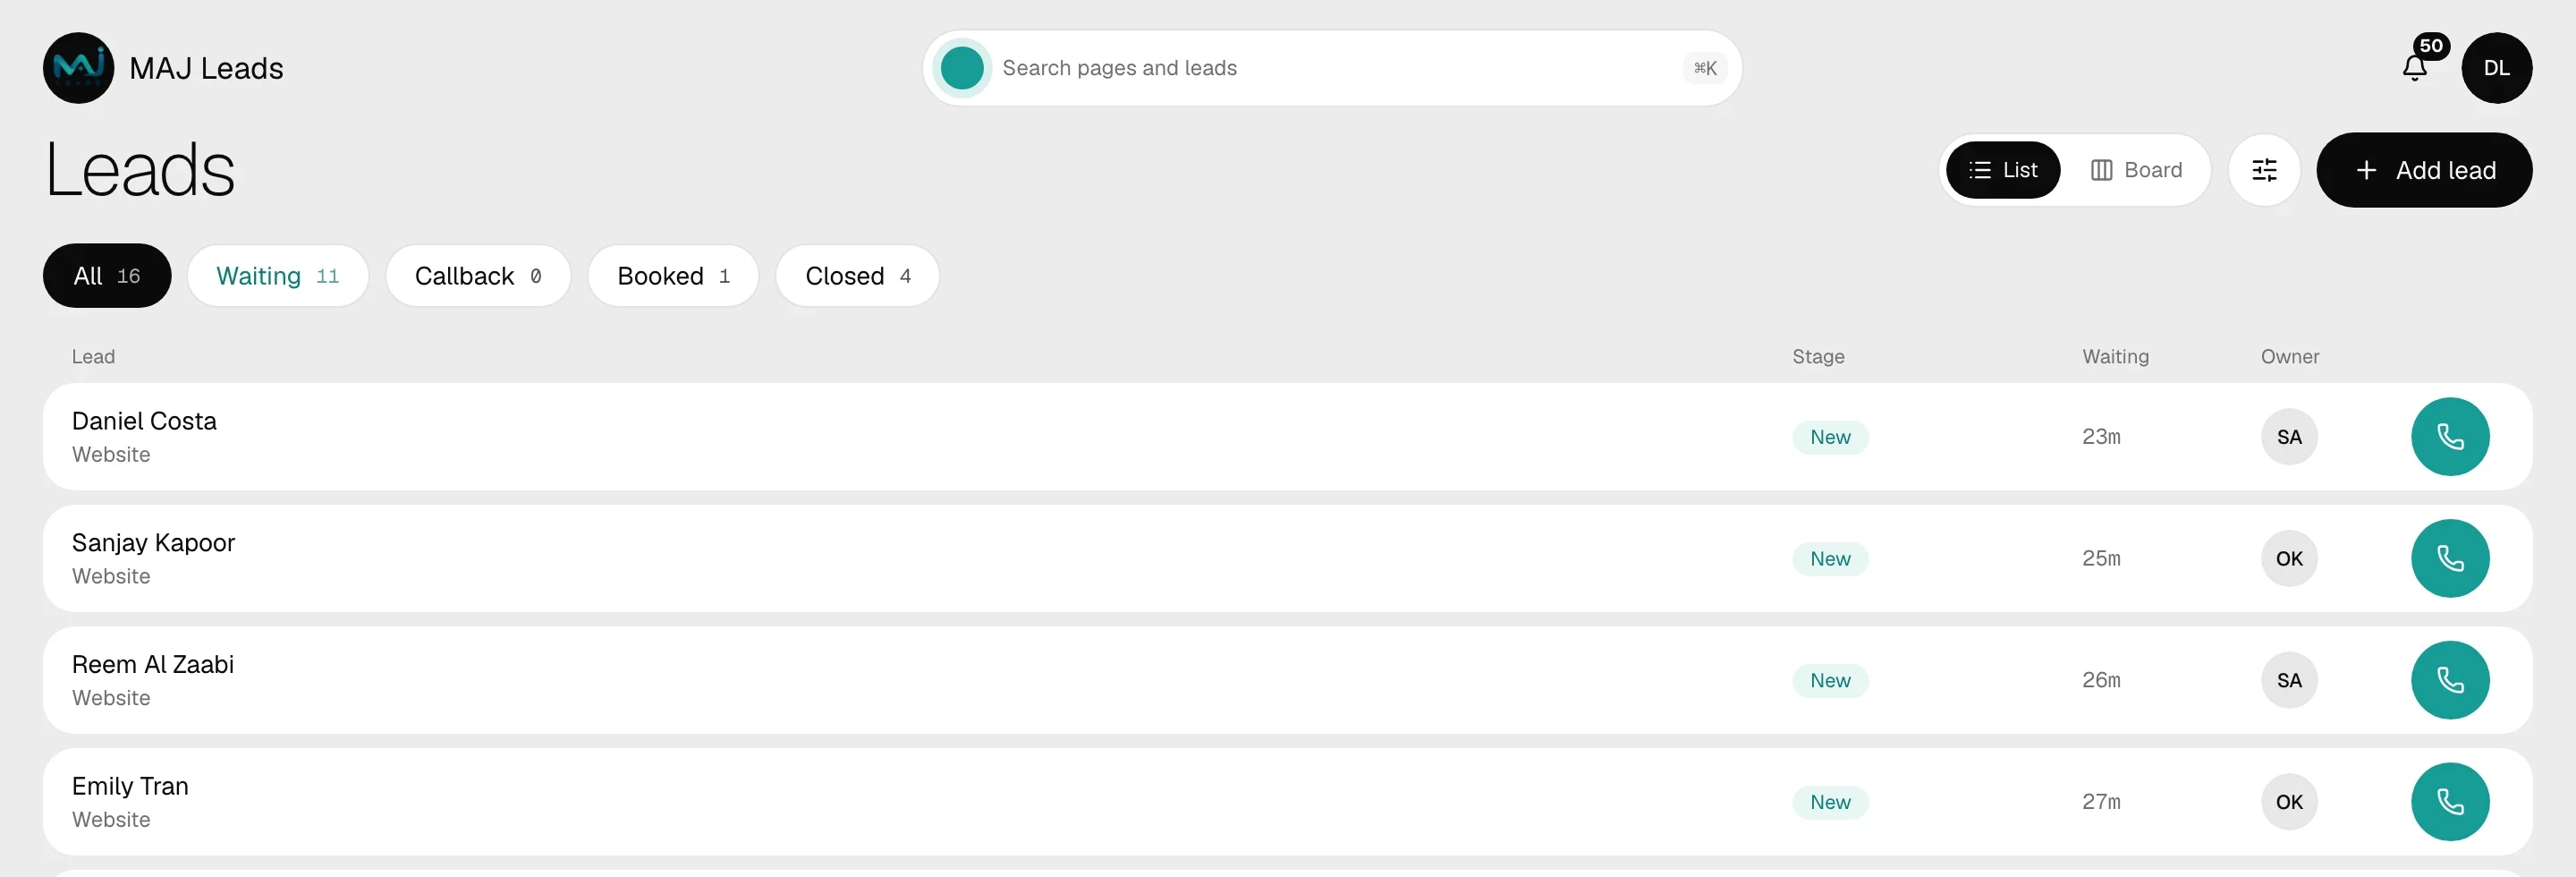
Task: Click New stage badge for Daniel Costa
Action: coord(1830,437)
